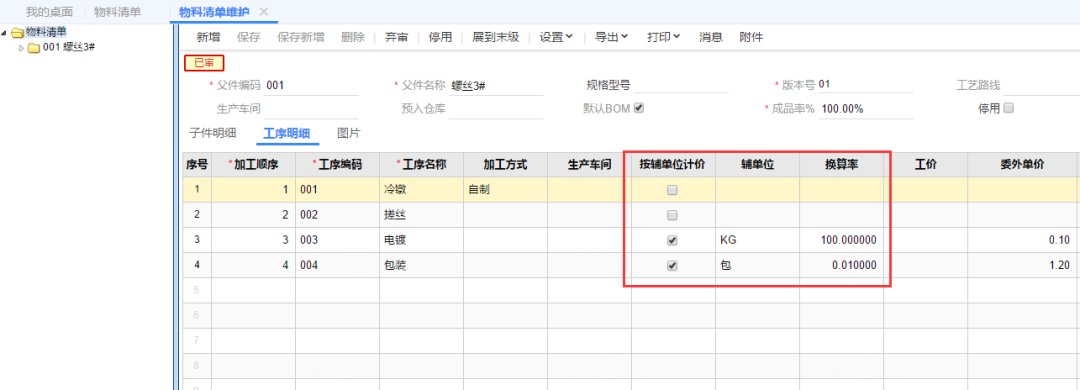Image resolution: width=1080 pixels, height=390 pixels.
Task: Uncheck 按辅单位计价 for 电镀 row
Action: [x=673, y=240]
